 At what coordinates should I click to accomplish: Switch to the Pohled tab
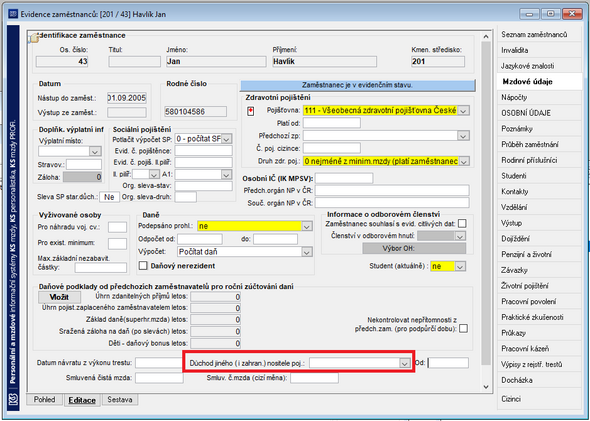[x=44, y=400]
